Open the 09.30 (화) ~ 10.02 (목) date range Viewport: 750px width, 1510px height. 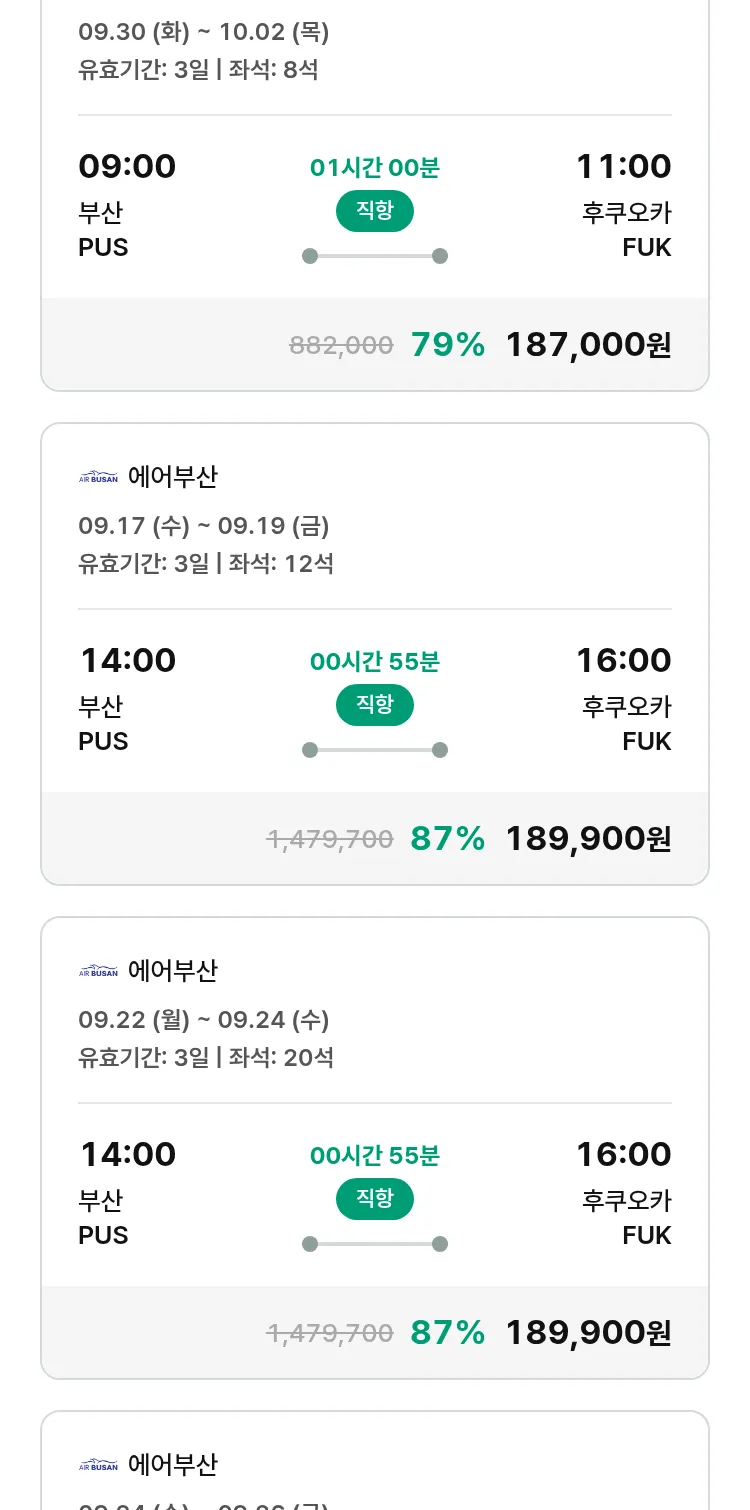204,32
